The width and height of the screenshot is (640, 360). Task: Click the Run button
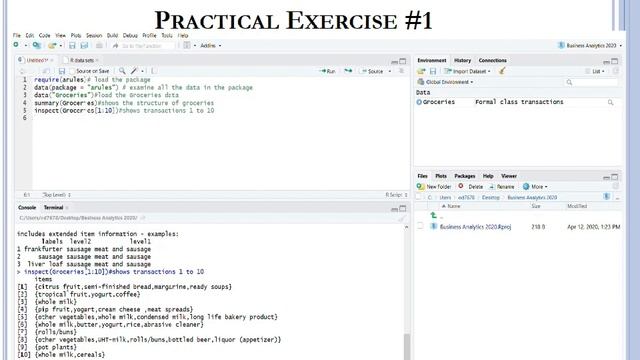[x=327, y=71]
